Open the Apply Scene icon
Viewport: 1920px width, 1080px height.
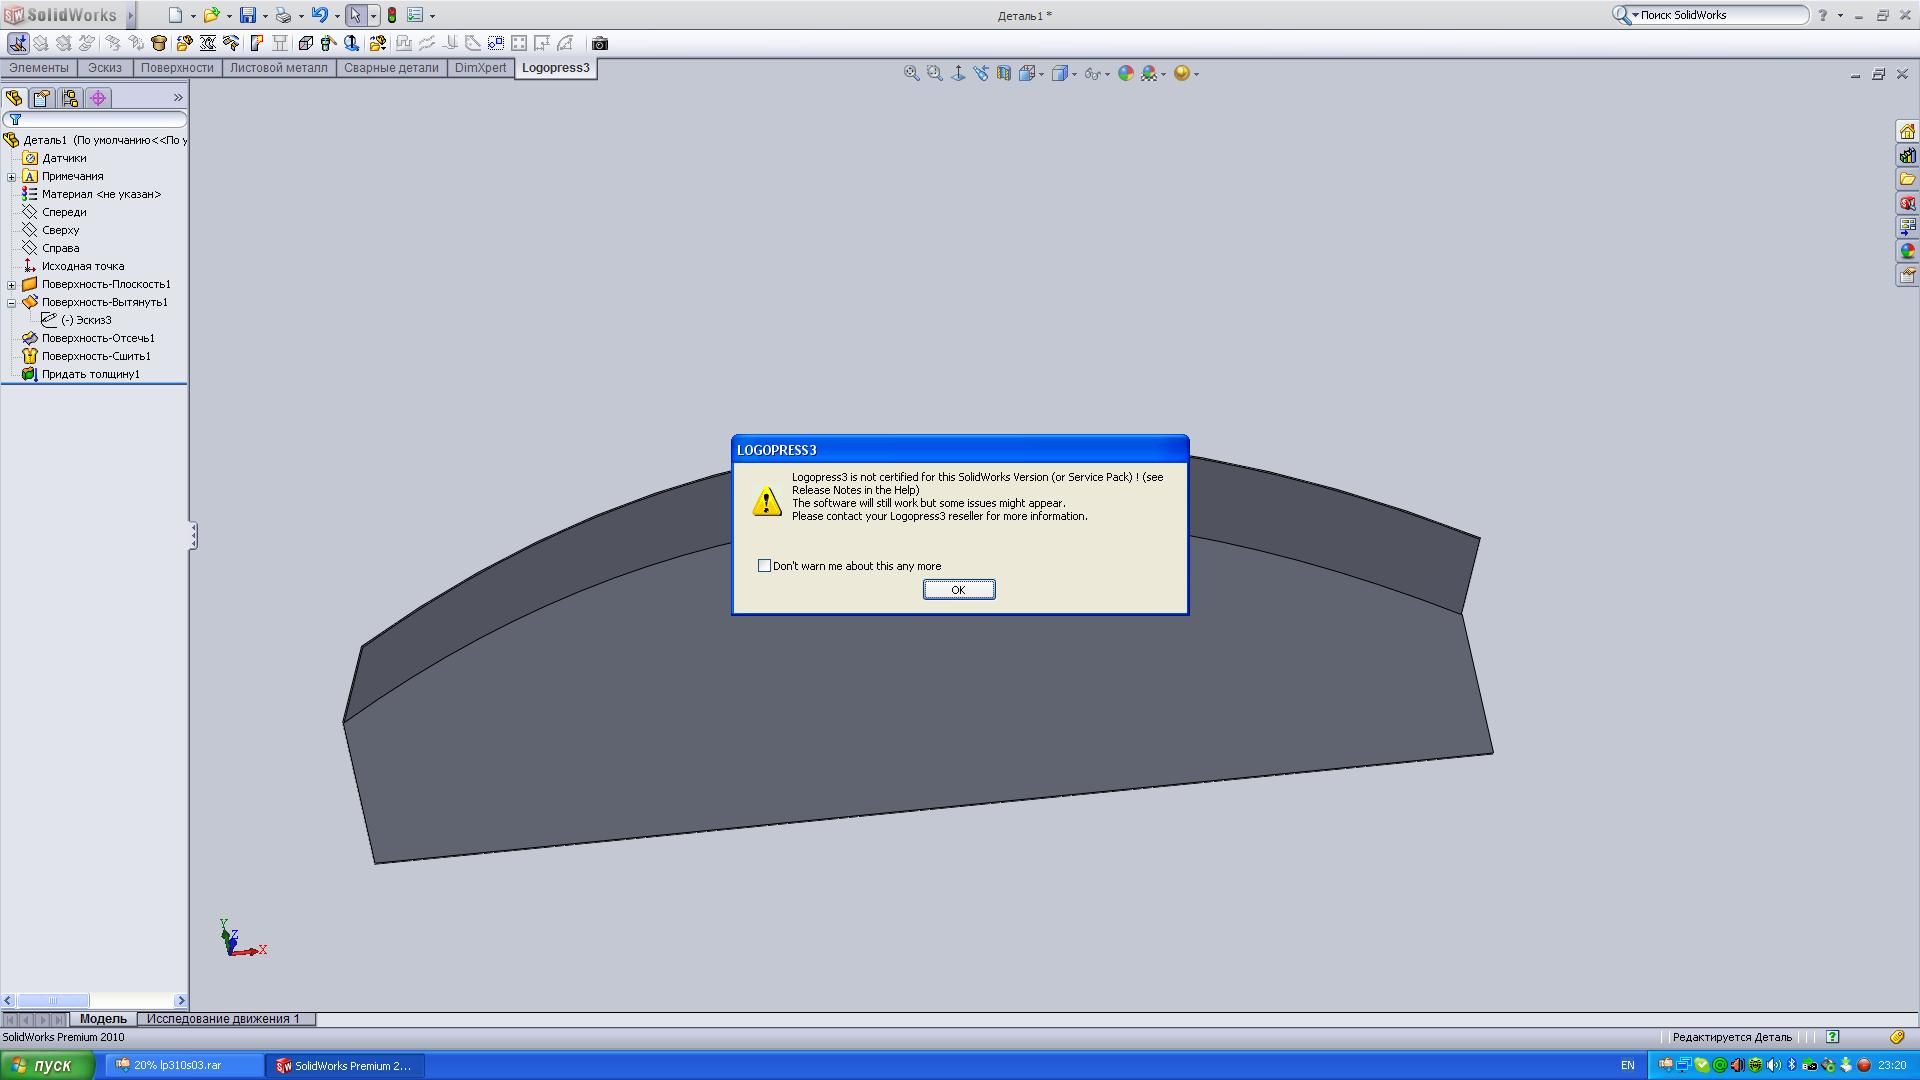pos(1151,73)
